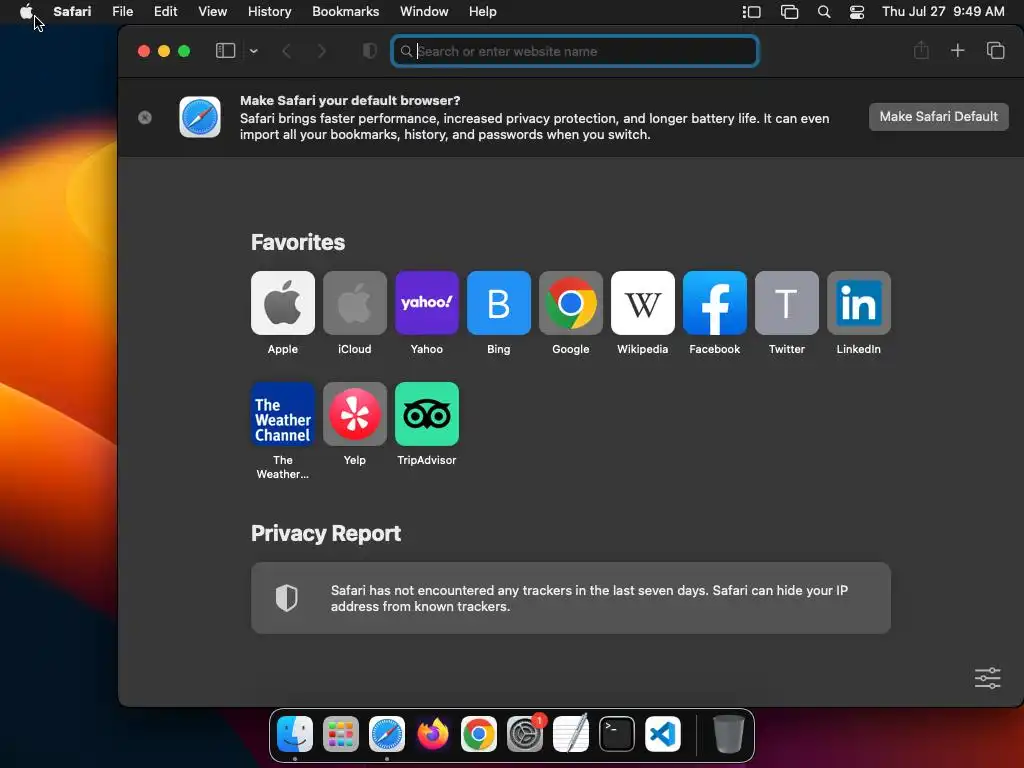Open the Yelp favorite
Image resolution: width=1024 pixels, height=768 pixels.
pos(355,414)
